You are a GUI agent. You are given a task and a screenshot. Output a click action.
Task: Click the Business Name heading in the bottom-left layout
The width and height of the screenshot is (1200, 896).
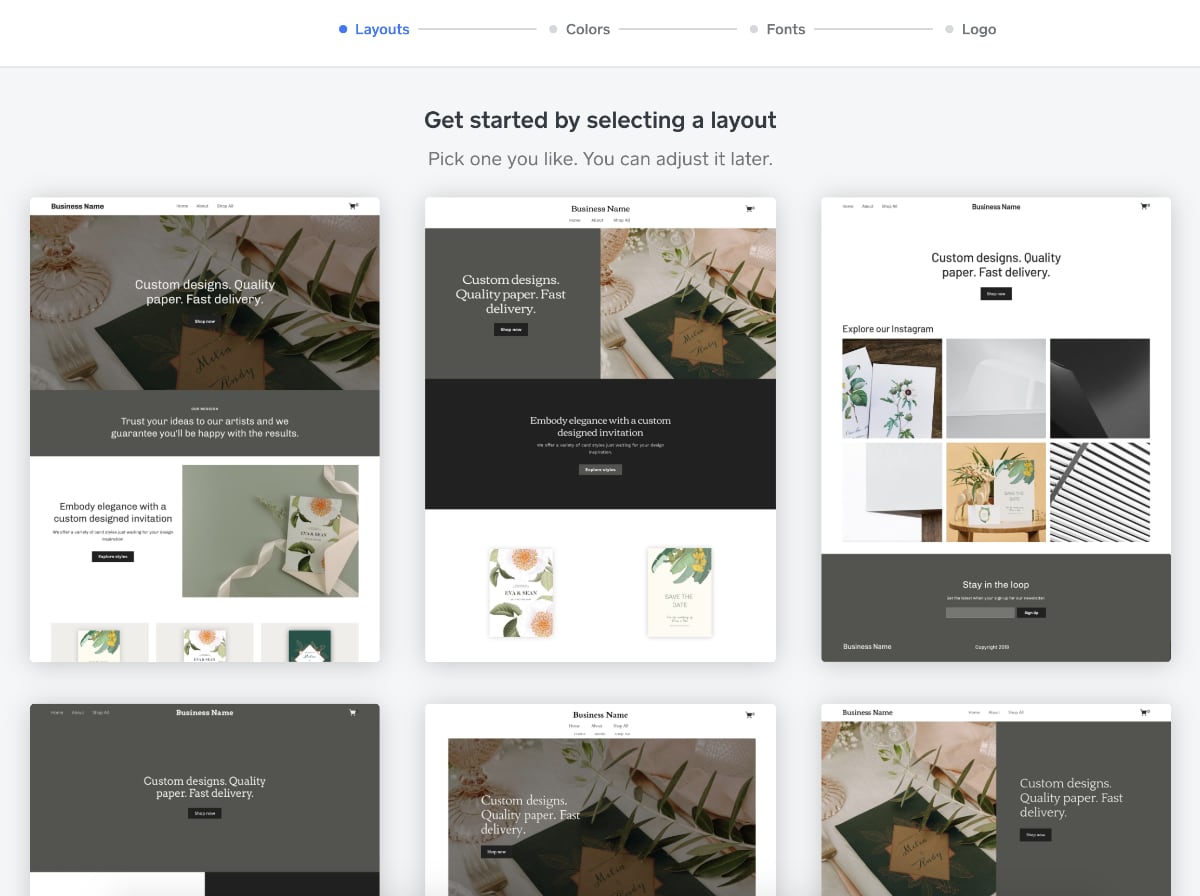click(204, 713)
